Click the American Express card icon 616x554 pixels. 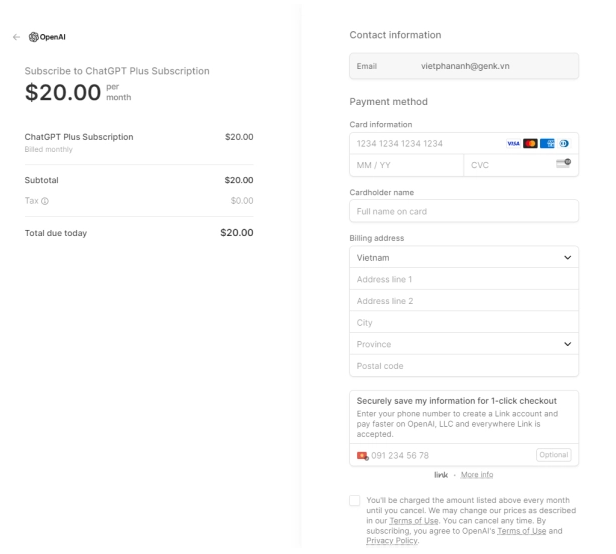(x=547, y=144)
